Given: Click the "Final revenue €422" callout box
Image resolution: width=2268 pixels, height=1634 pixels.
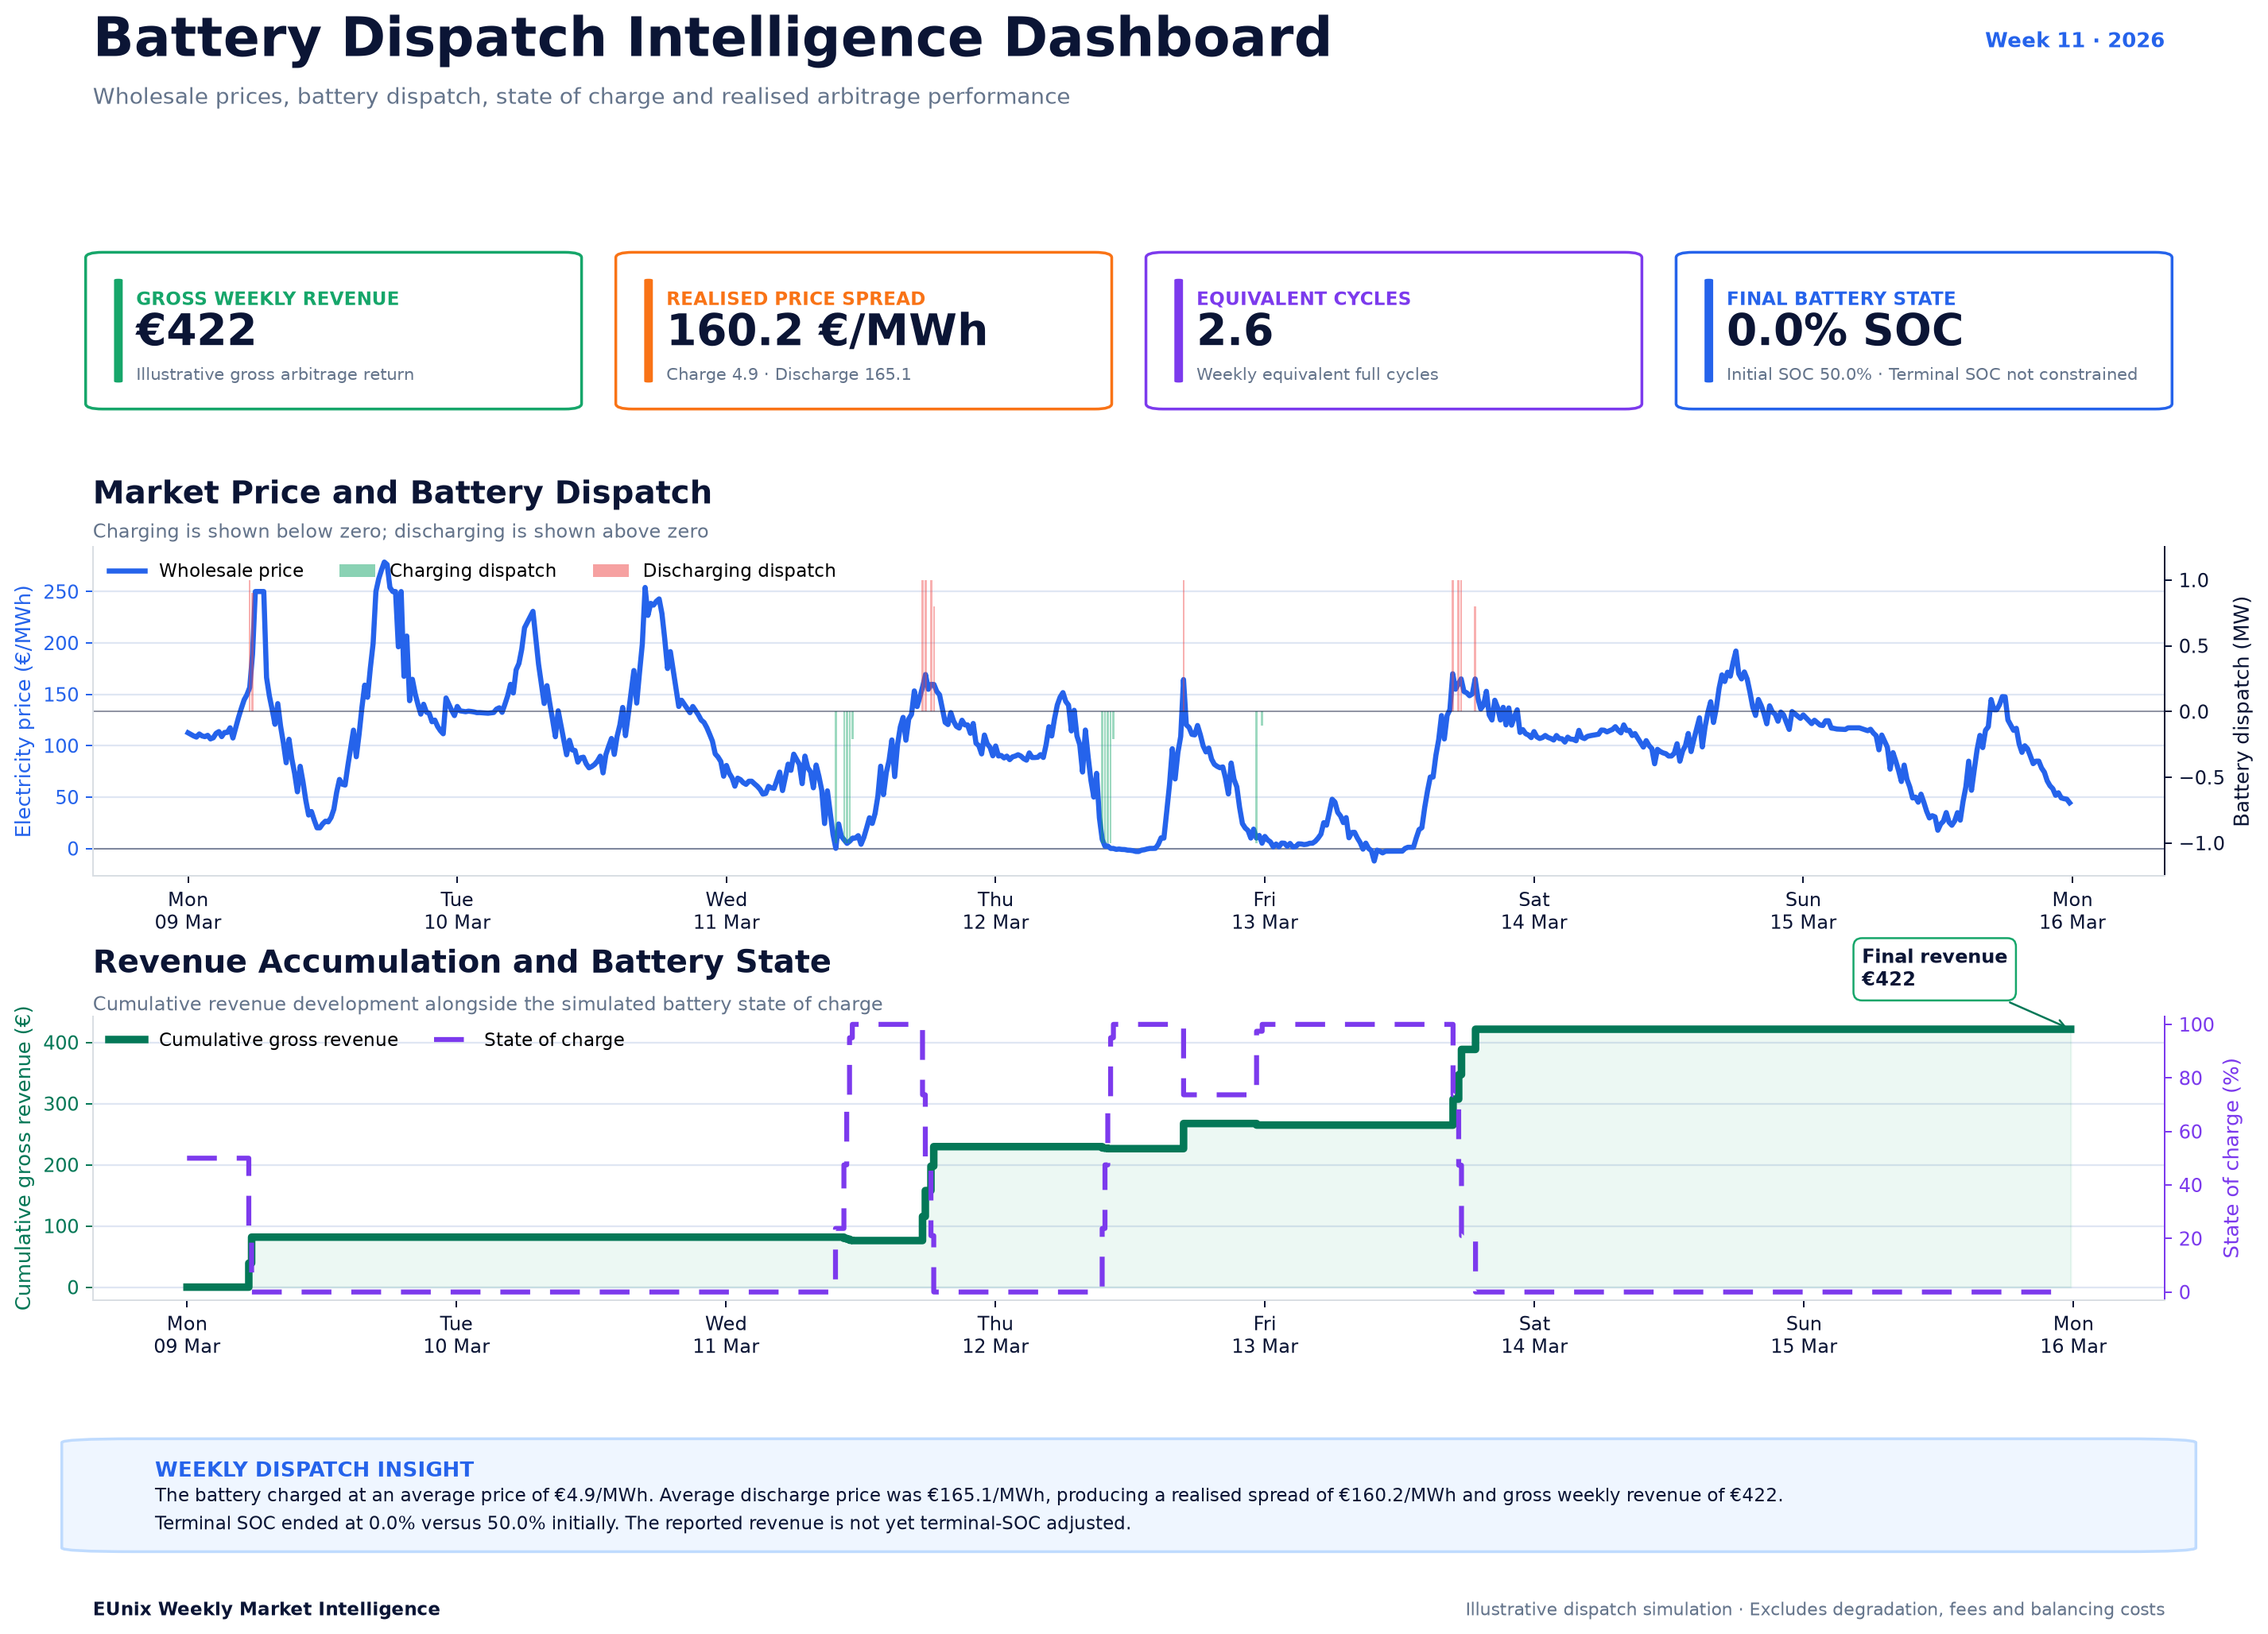Looking at the screenshot, I should pyautogui.click(x=1934, y=968).
